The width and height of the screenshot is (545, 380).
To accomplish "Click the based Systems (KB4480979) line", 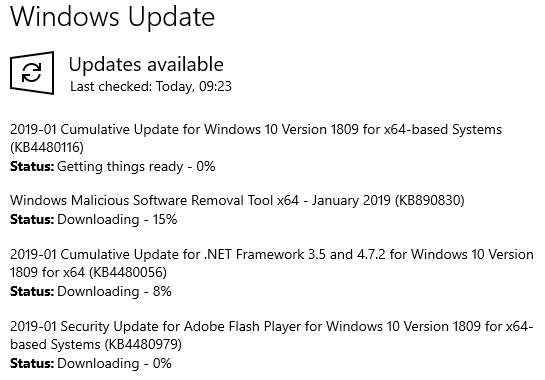I will coord(96,345).
